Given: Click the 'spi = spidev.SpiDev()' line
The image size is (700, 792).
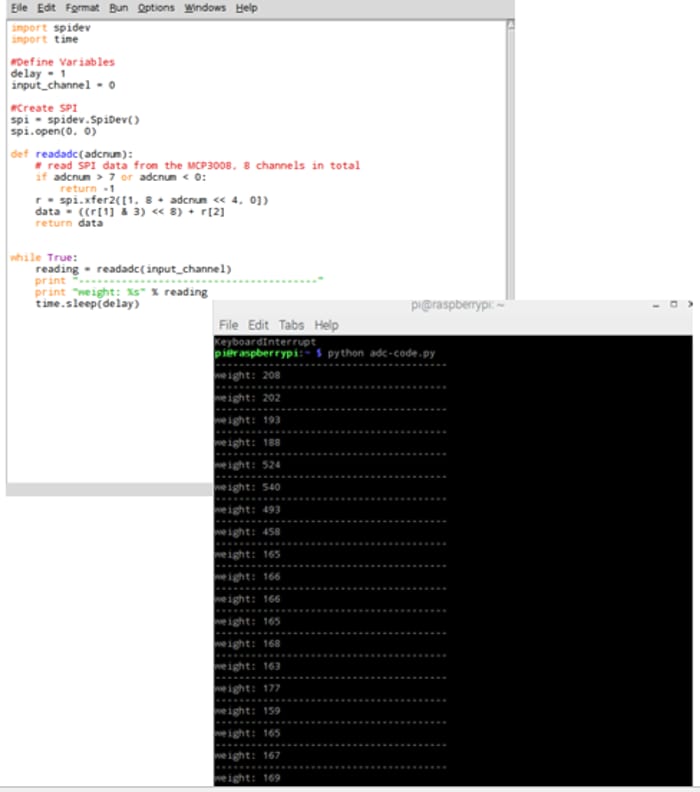Looking at the screenshot, I should pyautogui.click(x=75, y=120).
